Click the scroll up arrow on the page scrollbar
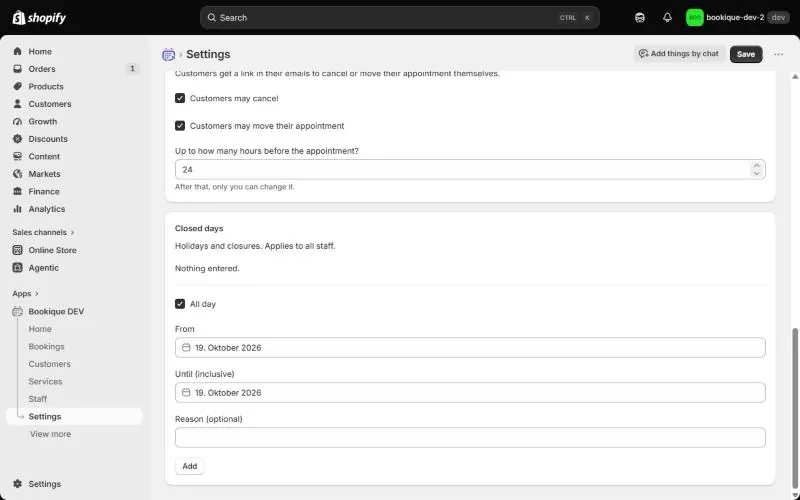Image resolution: width=800 pixels, height=500 pixels. pyautogui.click(x=795, y=77)
